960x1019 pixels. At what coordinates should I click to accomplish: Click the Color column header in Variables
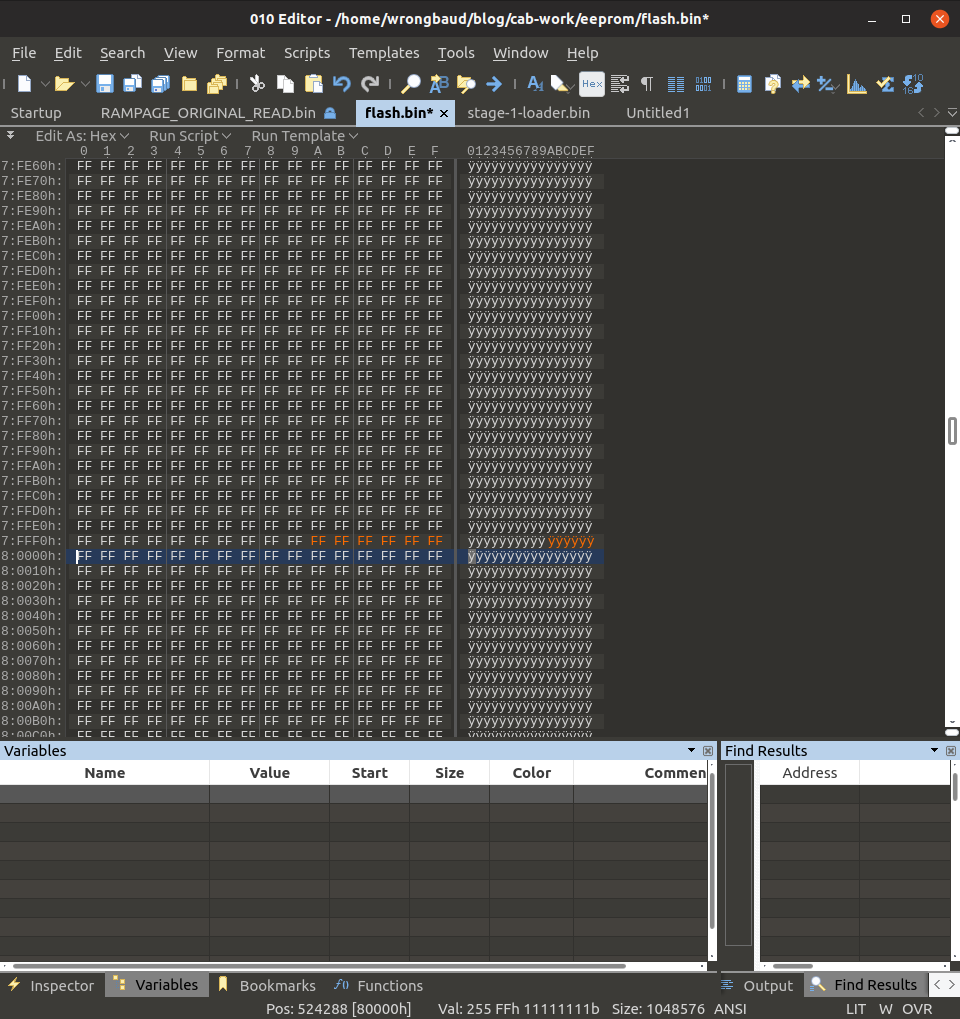531,773
